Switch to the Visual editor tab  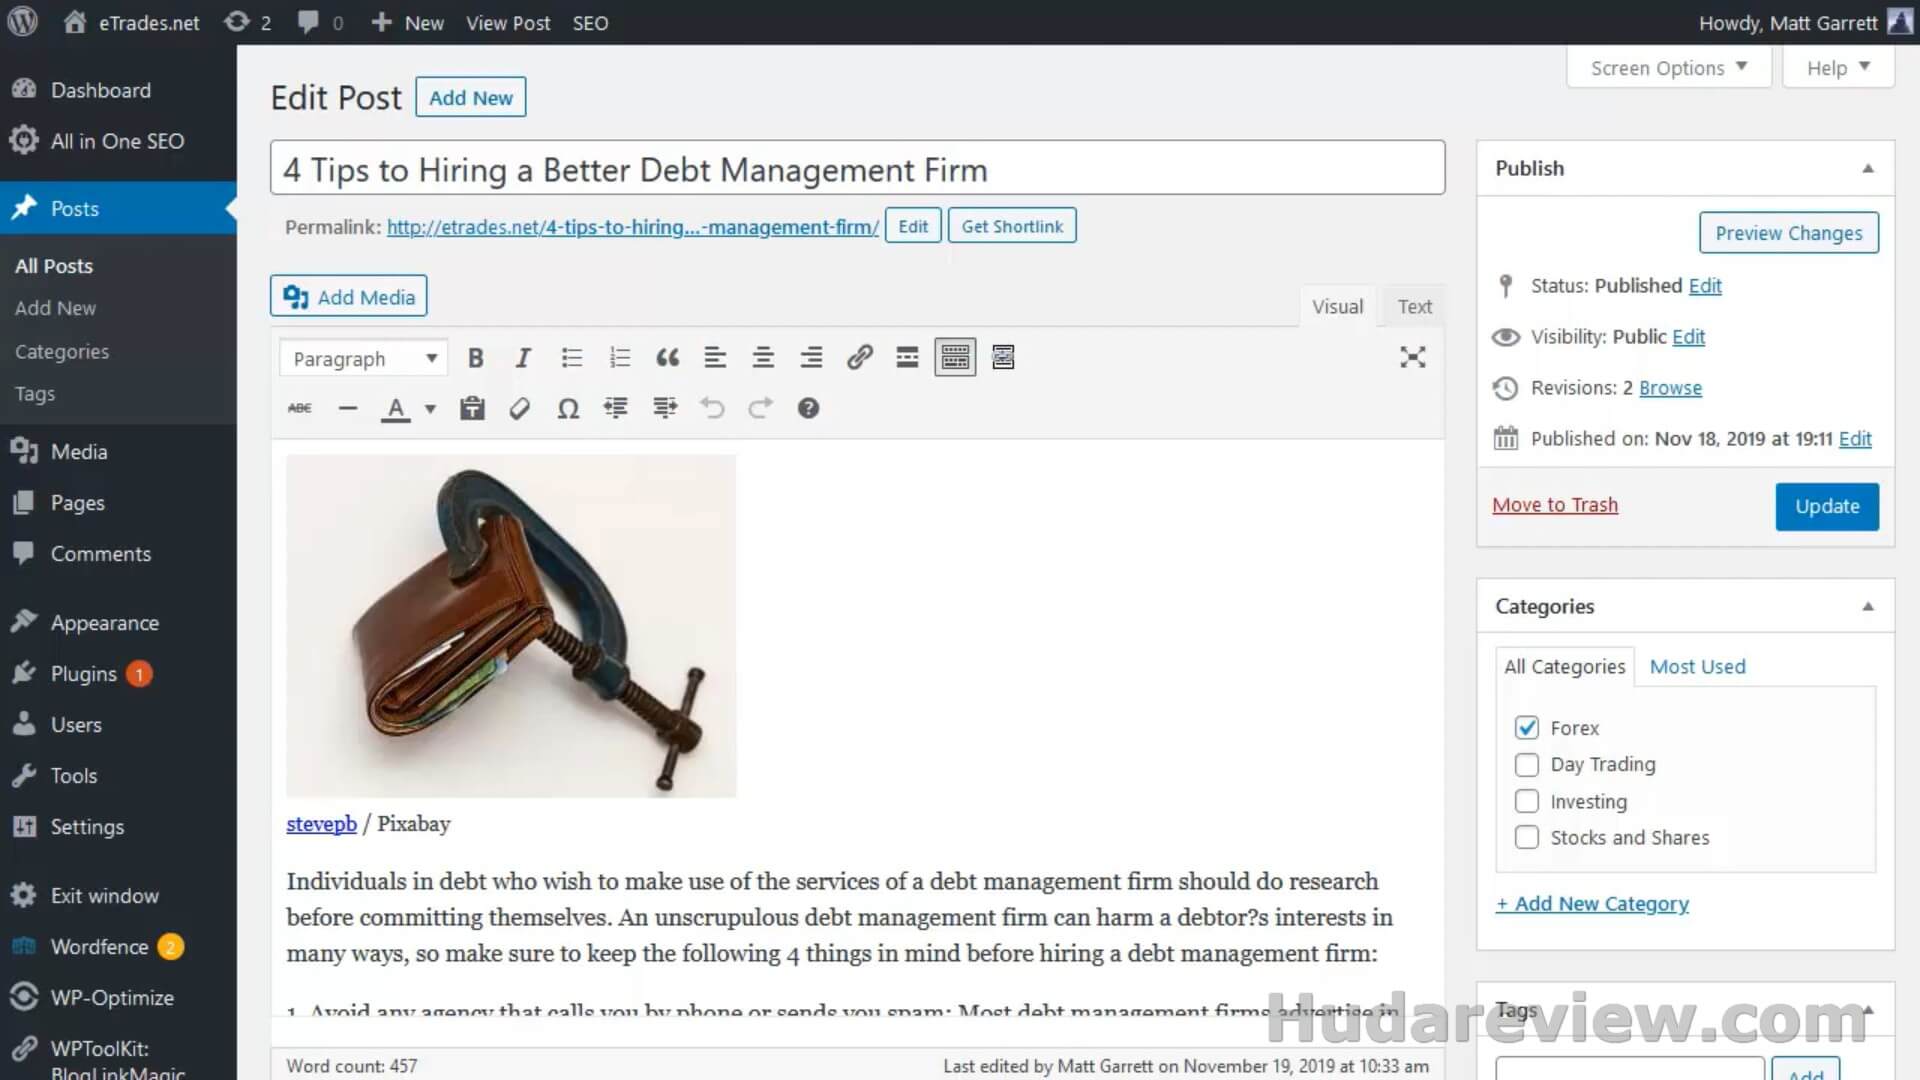pyautogui.click(x=1337, y=306)
